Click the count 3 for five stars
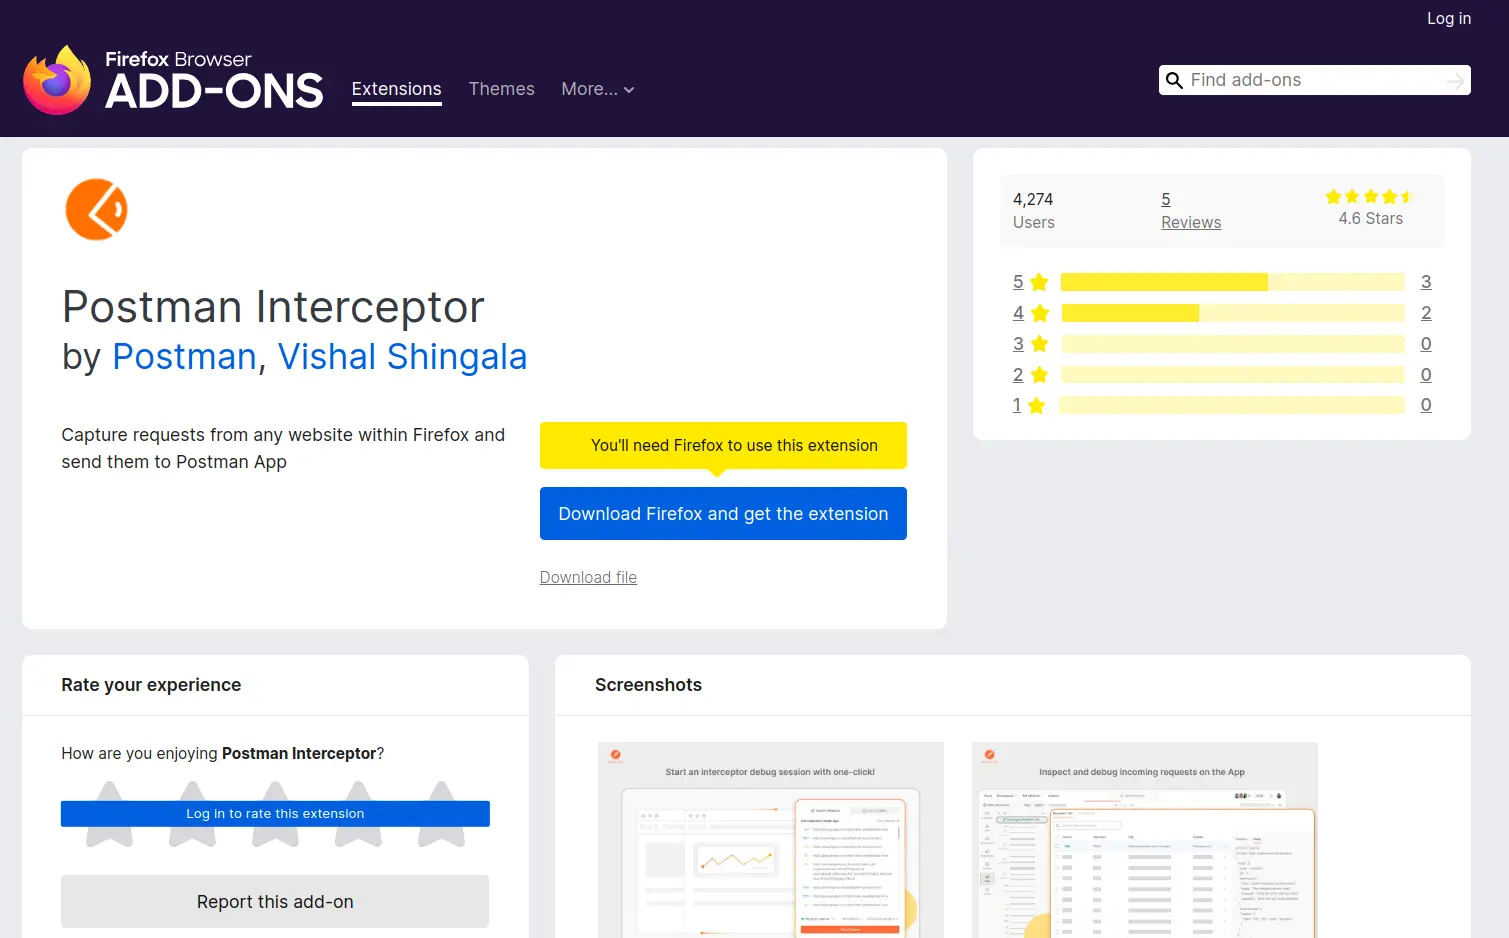Image resolution: width=1509 pixels, height=938 pixels. [x=1426, y=282]
